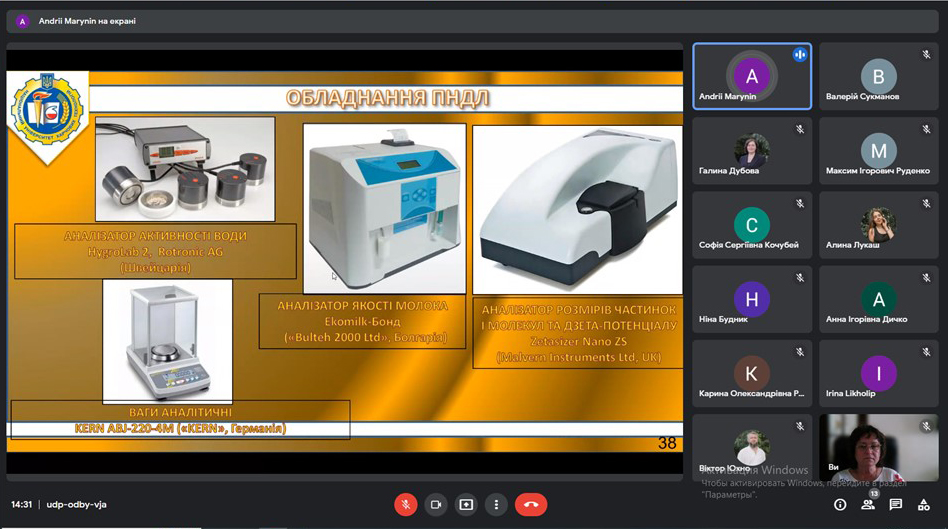Click muted mic icon on Ніна Будник tile
The height and width of the screenshot is (529, 948).
pyautogui.click(x=800, y=277)
